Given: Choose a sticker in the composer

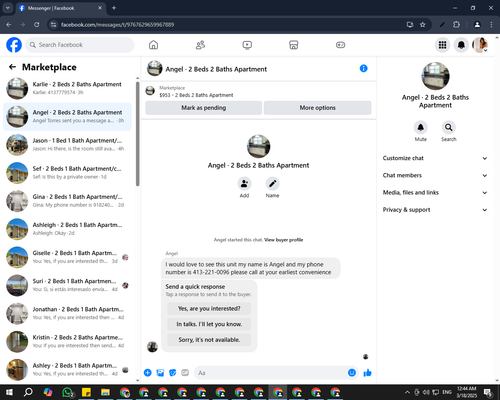Looking at the screenshot, I should 173,373.
